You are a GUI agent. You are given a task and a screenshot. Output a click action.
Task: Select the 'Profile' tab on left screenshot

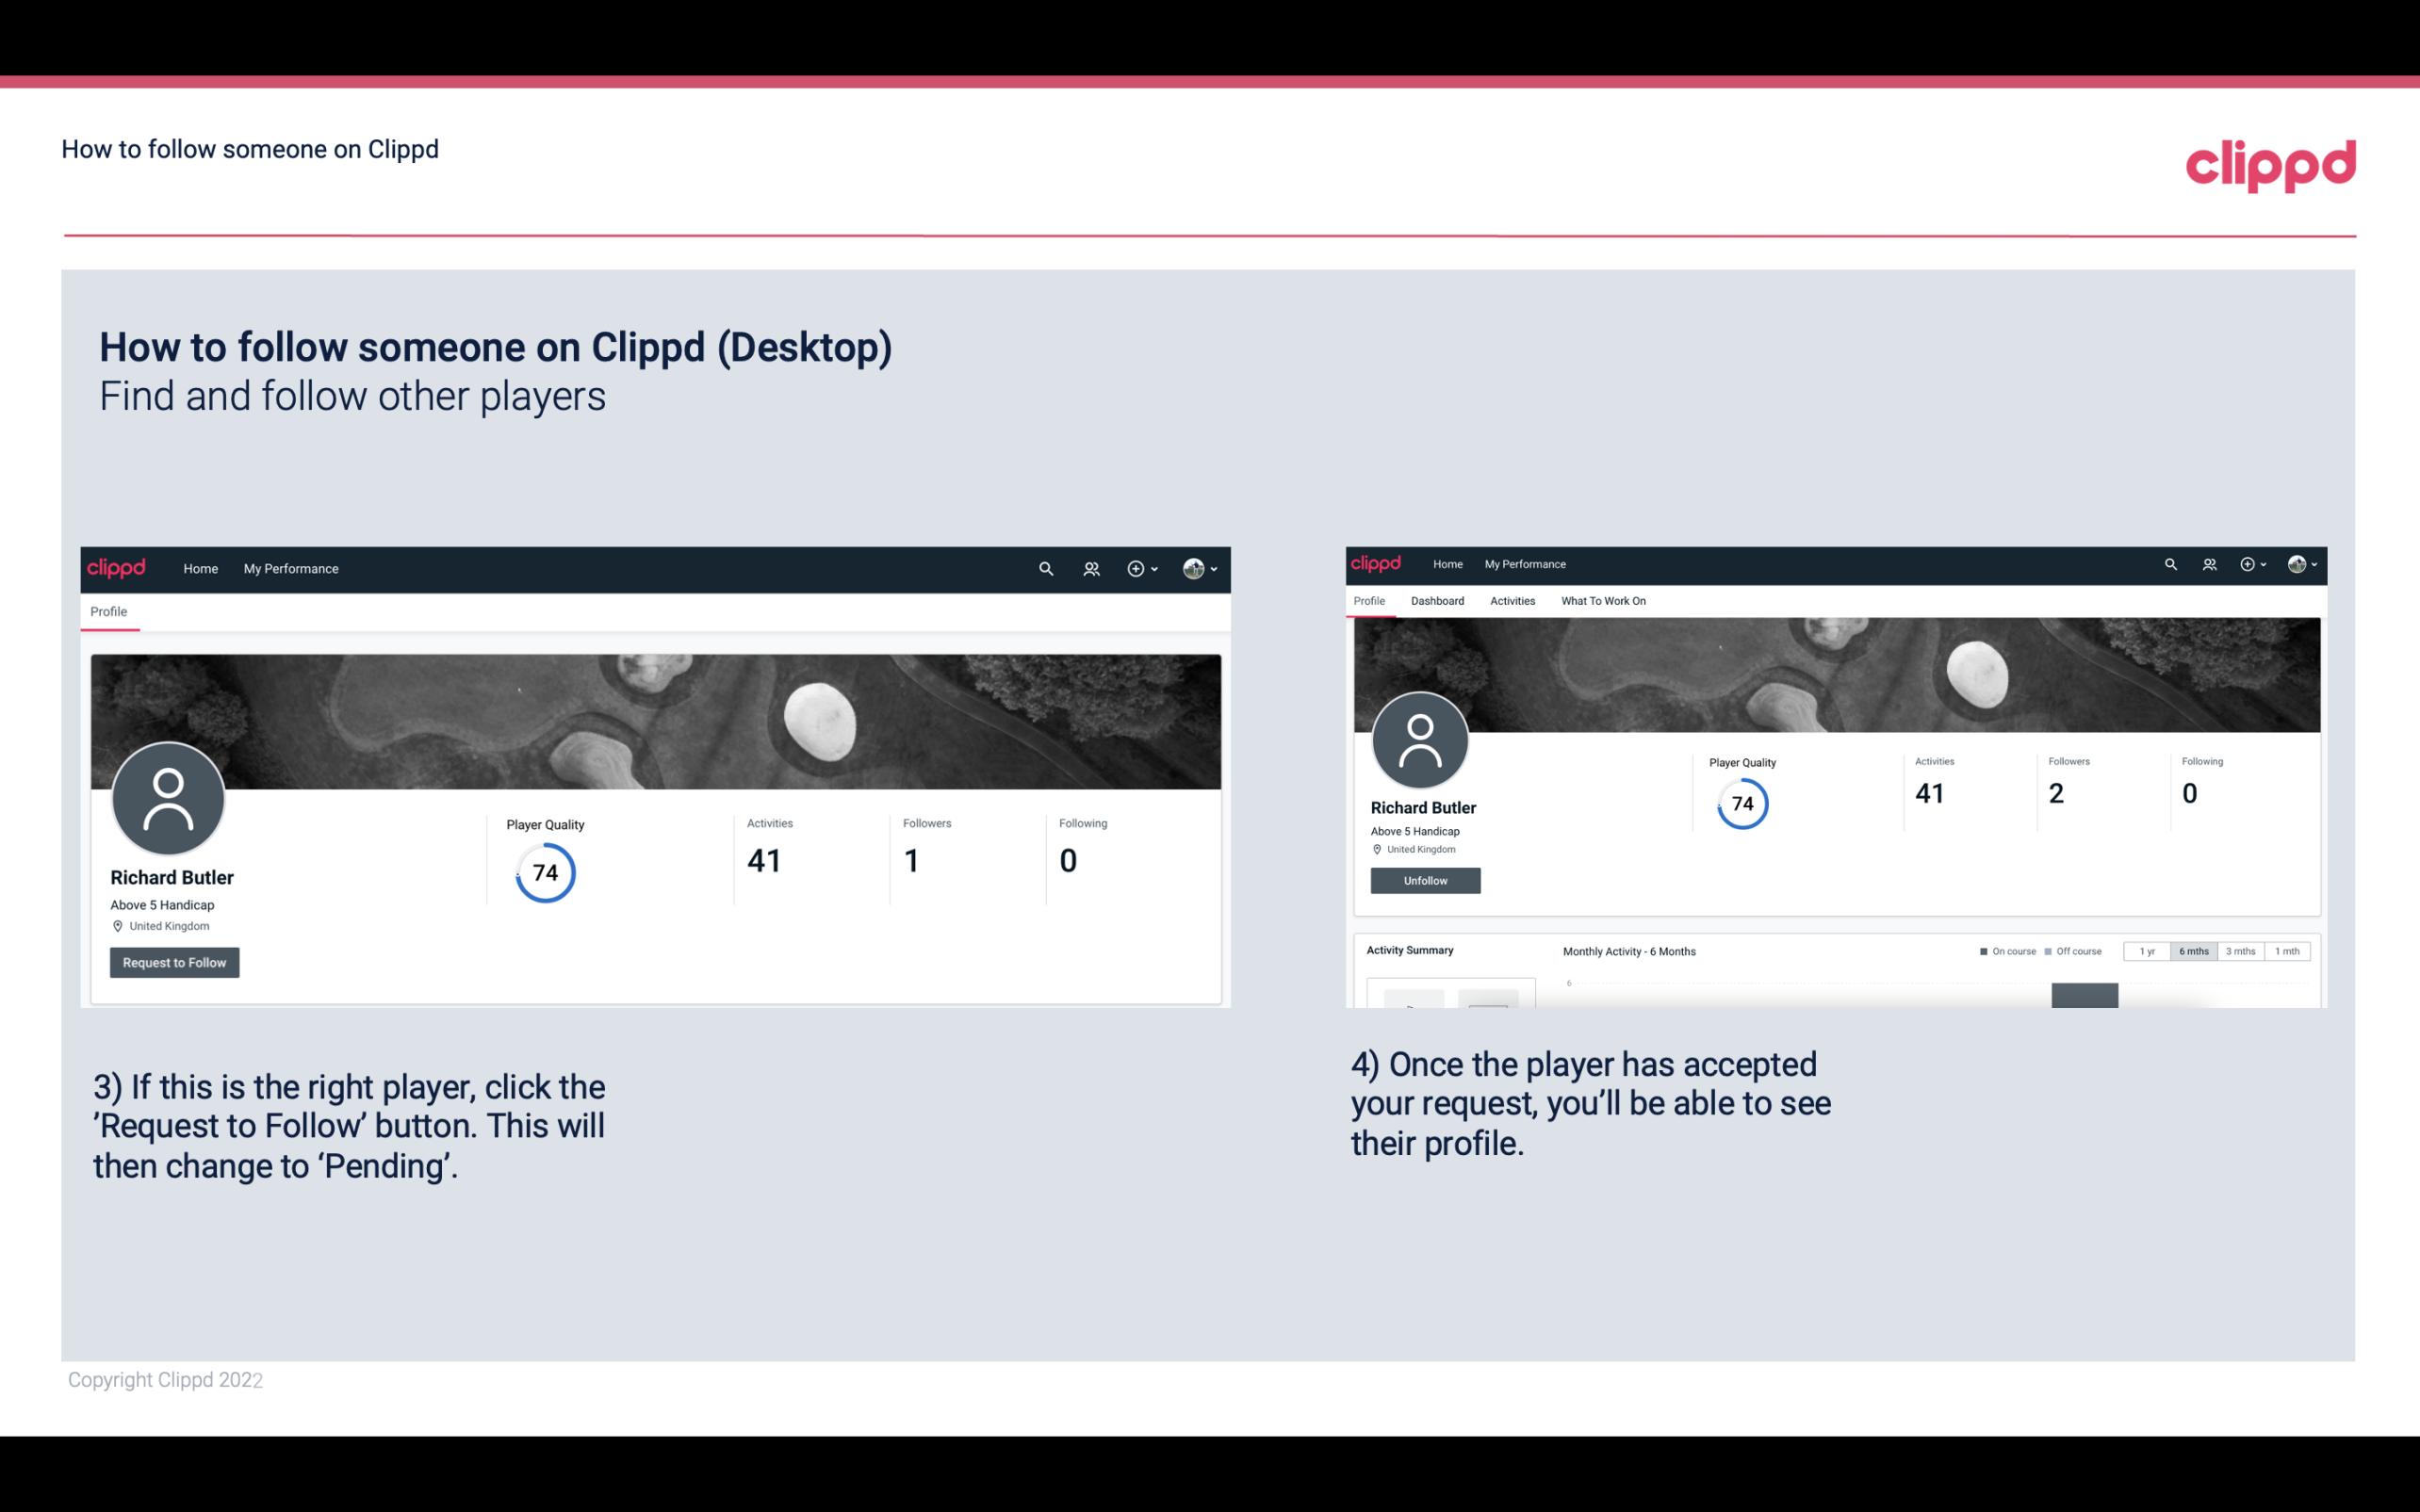click(x=108, y=610)
